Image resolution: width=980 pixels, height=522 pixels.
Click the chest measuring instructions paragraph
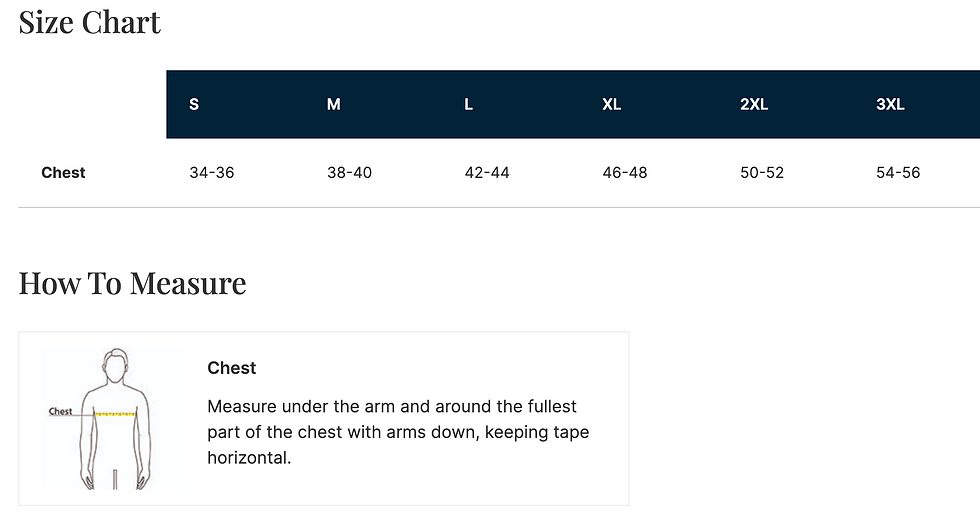pyautogui.click(x=398, y=432)
